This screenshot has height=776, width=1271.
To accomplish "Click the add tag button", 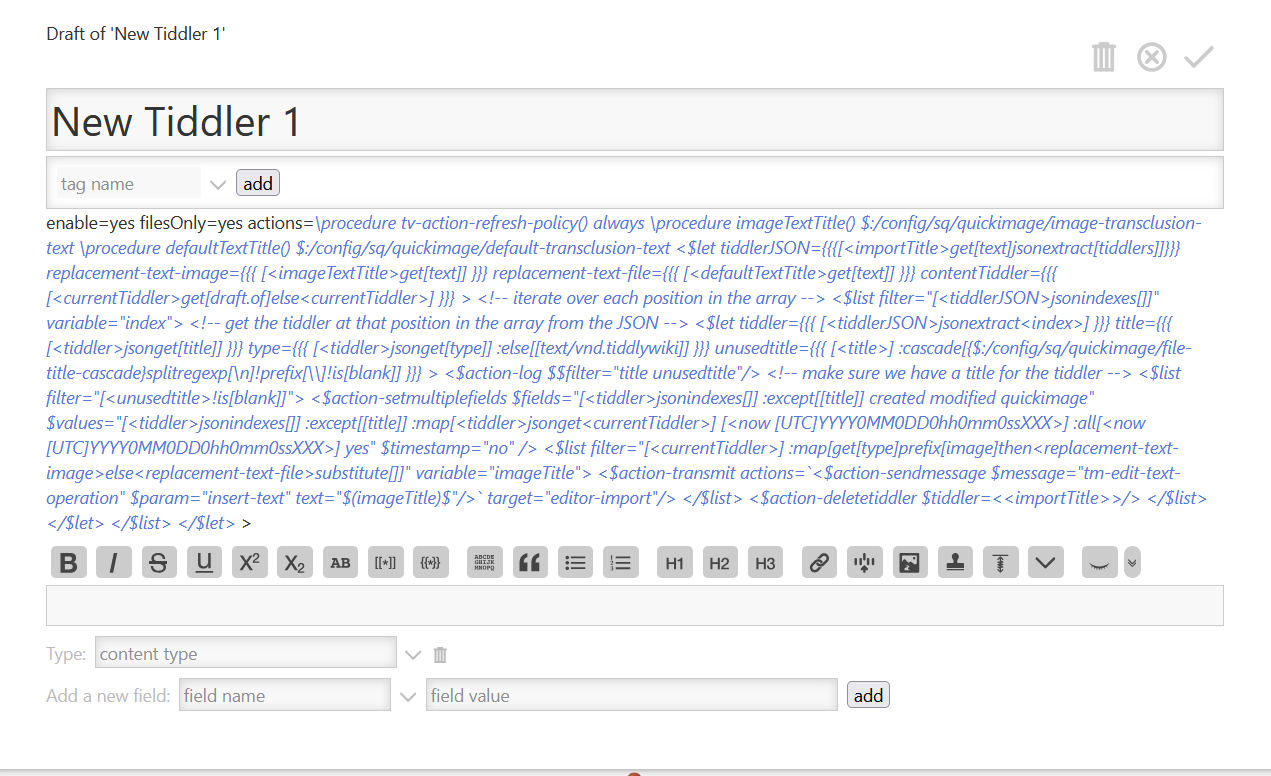I will click(258, 183).
